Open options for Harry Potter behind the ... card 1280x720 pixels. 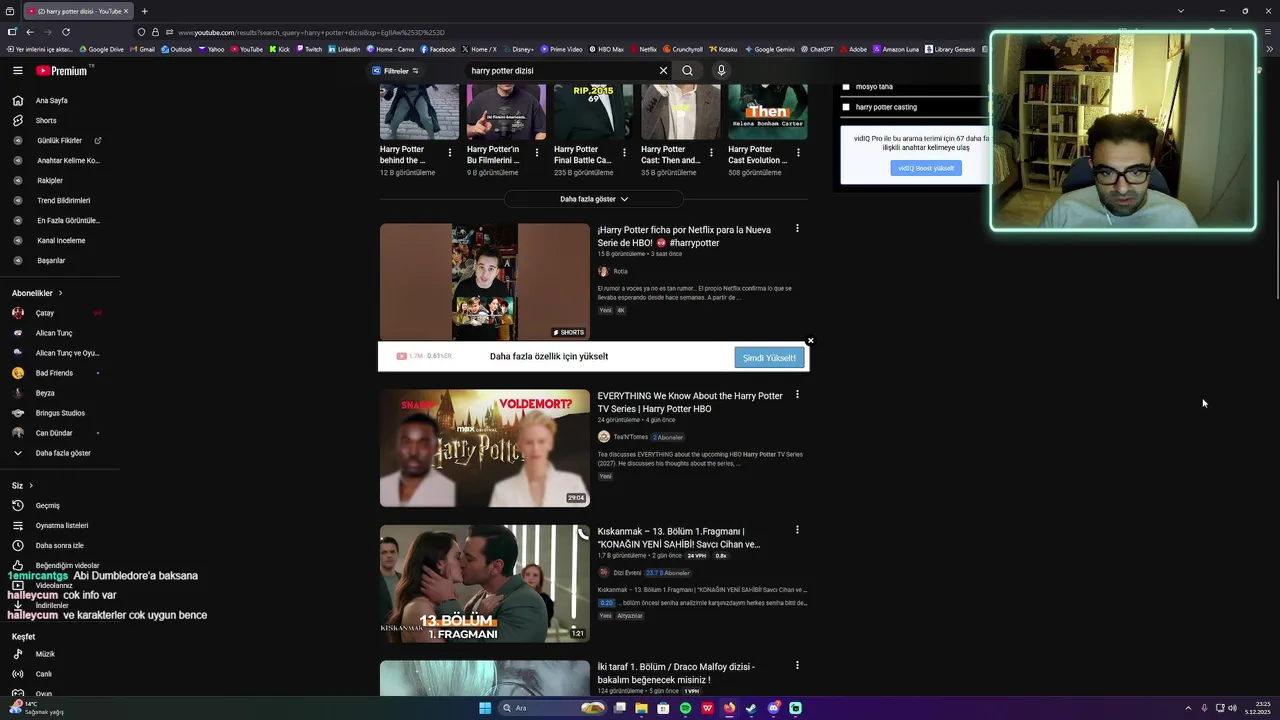coord(450,153)
